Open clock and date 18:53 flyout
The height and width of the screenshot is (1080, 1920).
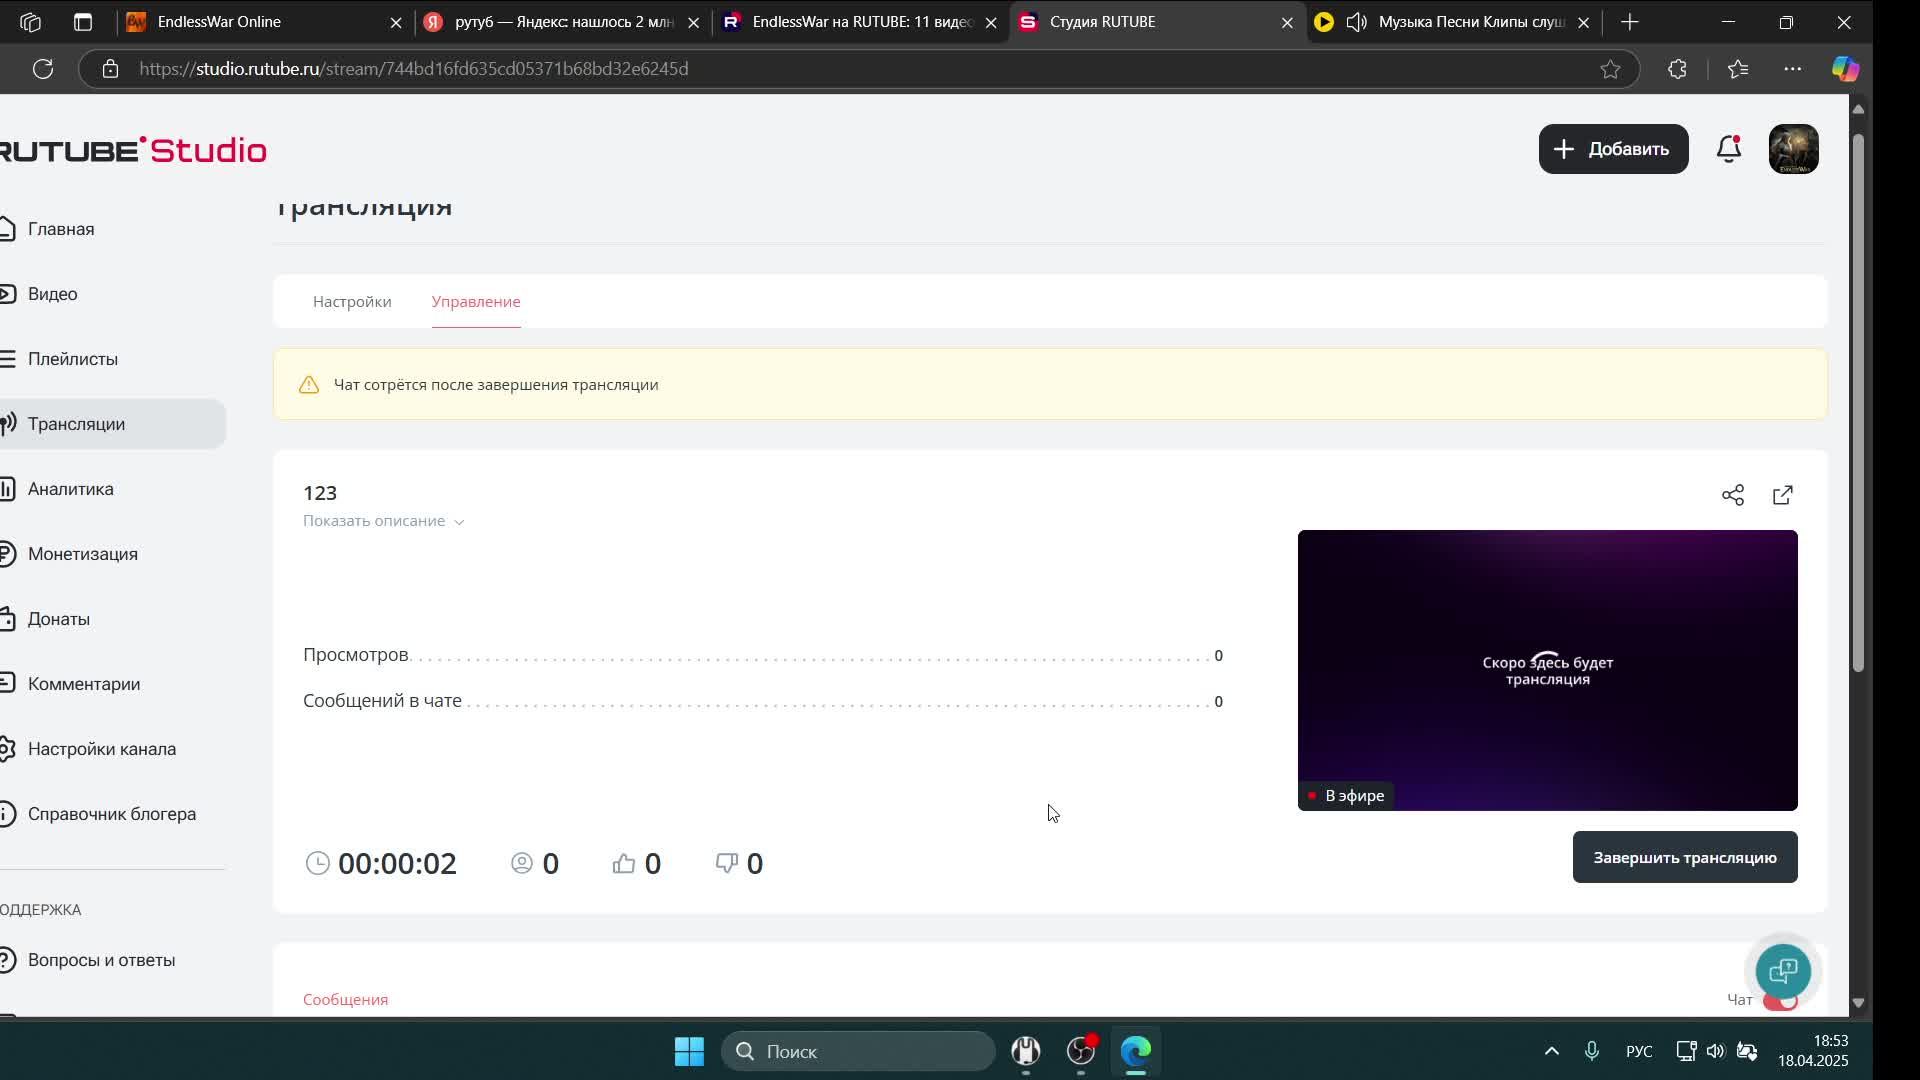click(x=1813, y=1051)
